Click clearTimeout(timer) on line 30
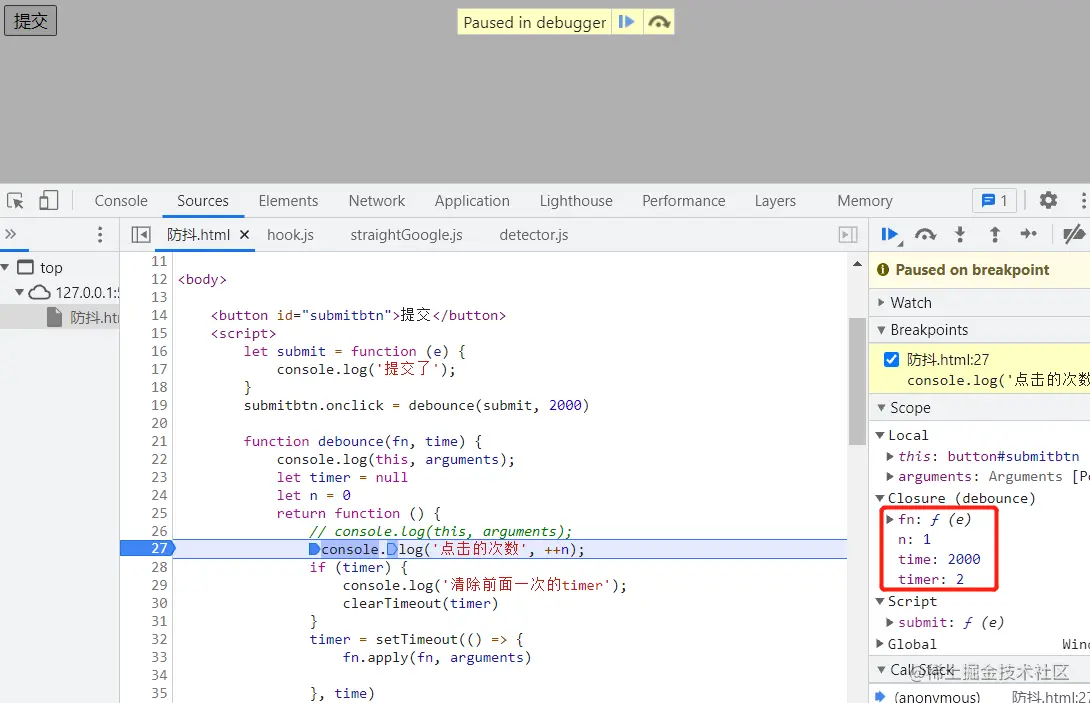Screen dimensions: 1090x703 point(421,604)
